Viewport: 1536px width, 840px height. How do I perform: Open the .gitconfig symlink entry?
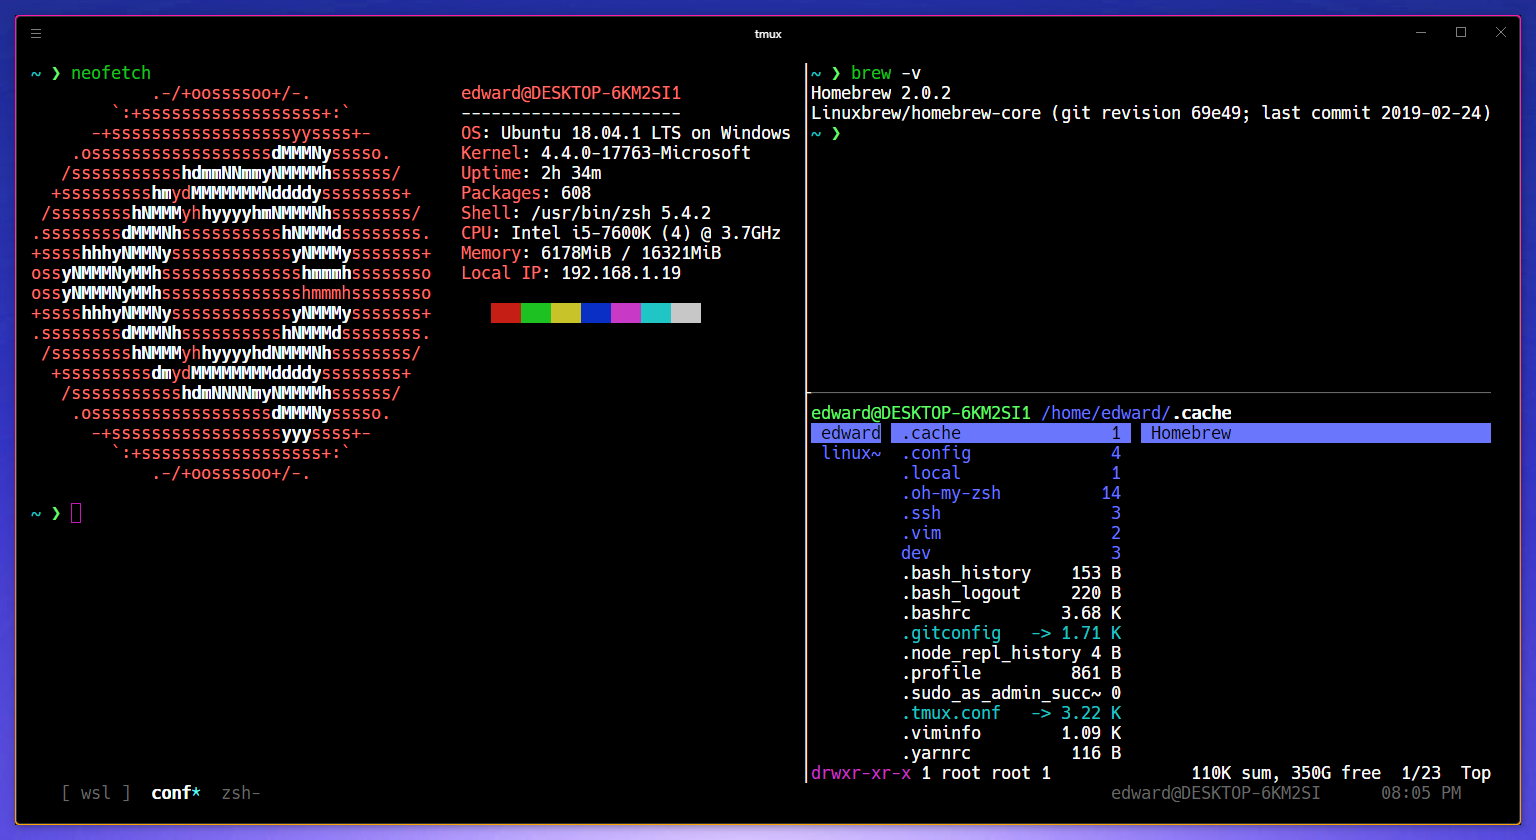[x=952, y=633]
